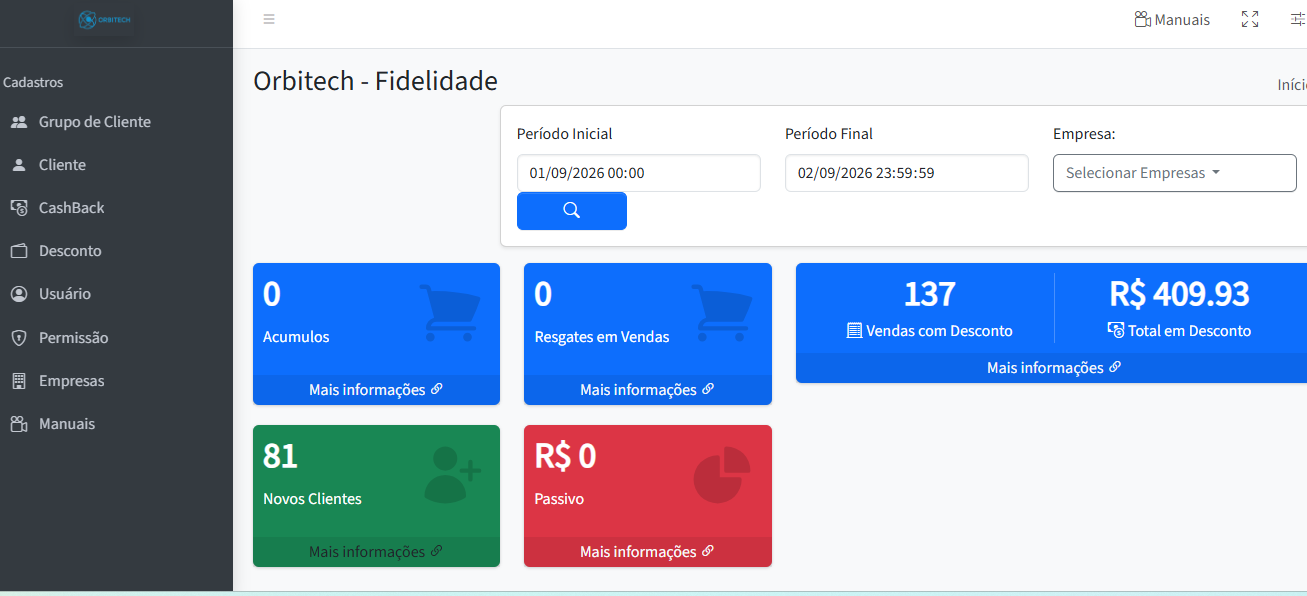1307x596 pixels.
Task: Click the Cliente person icon
Action: pyautogui.click(x=18, y=165)
